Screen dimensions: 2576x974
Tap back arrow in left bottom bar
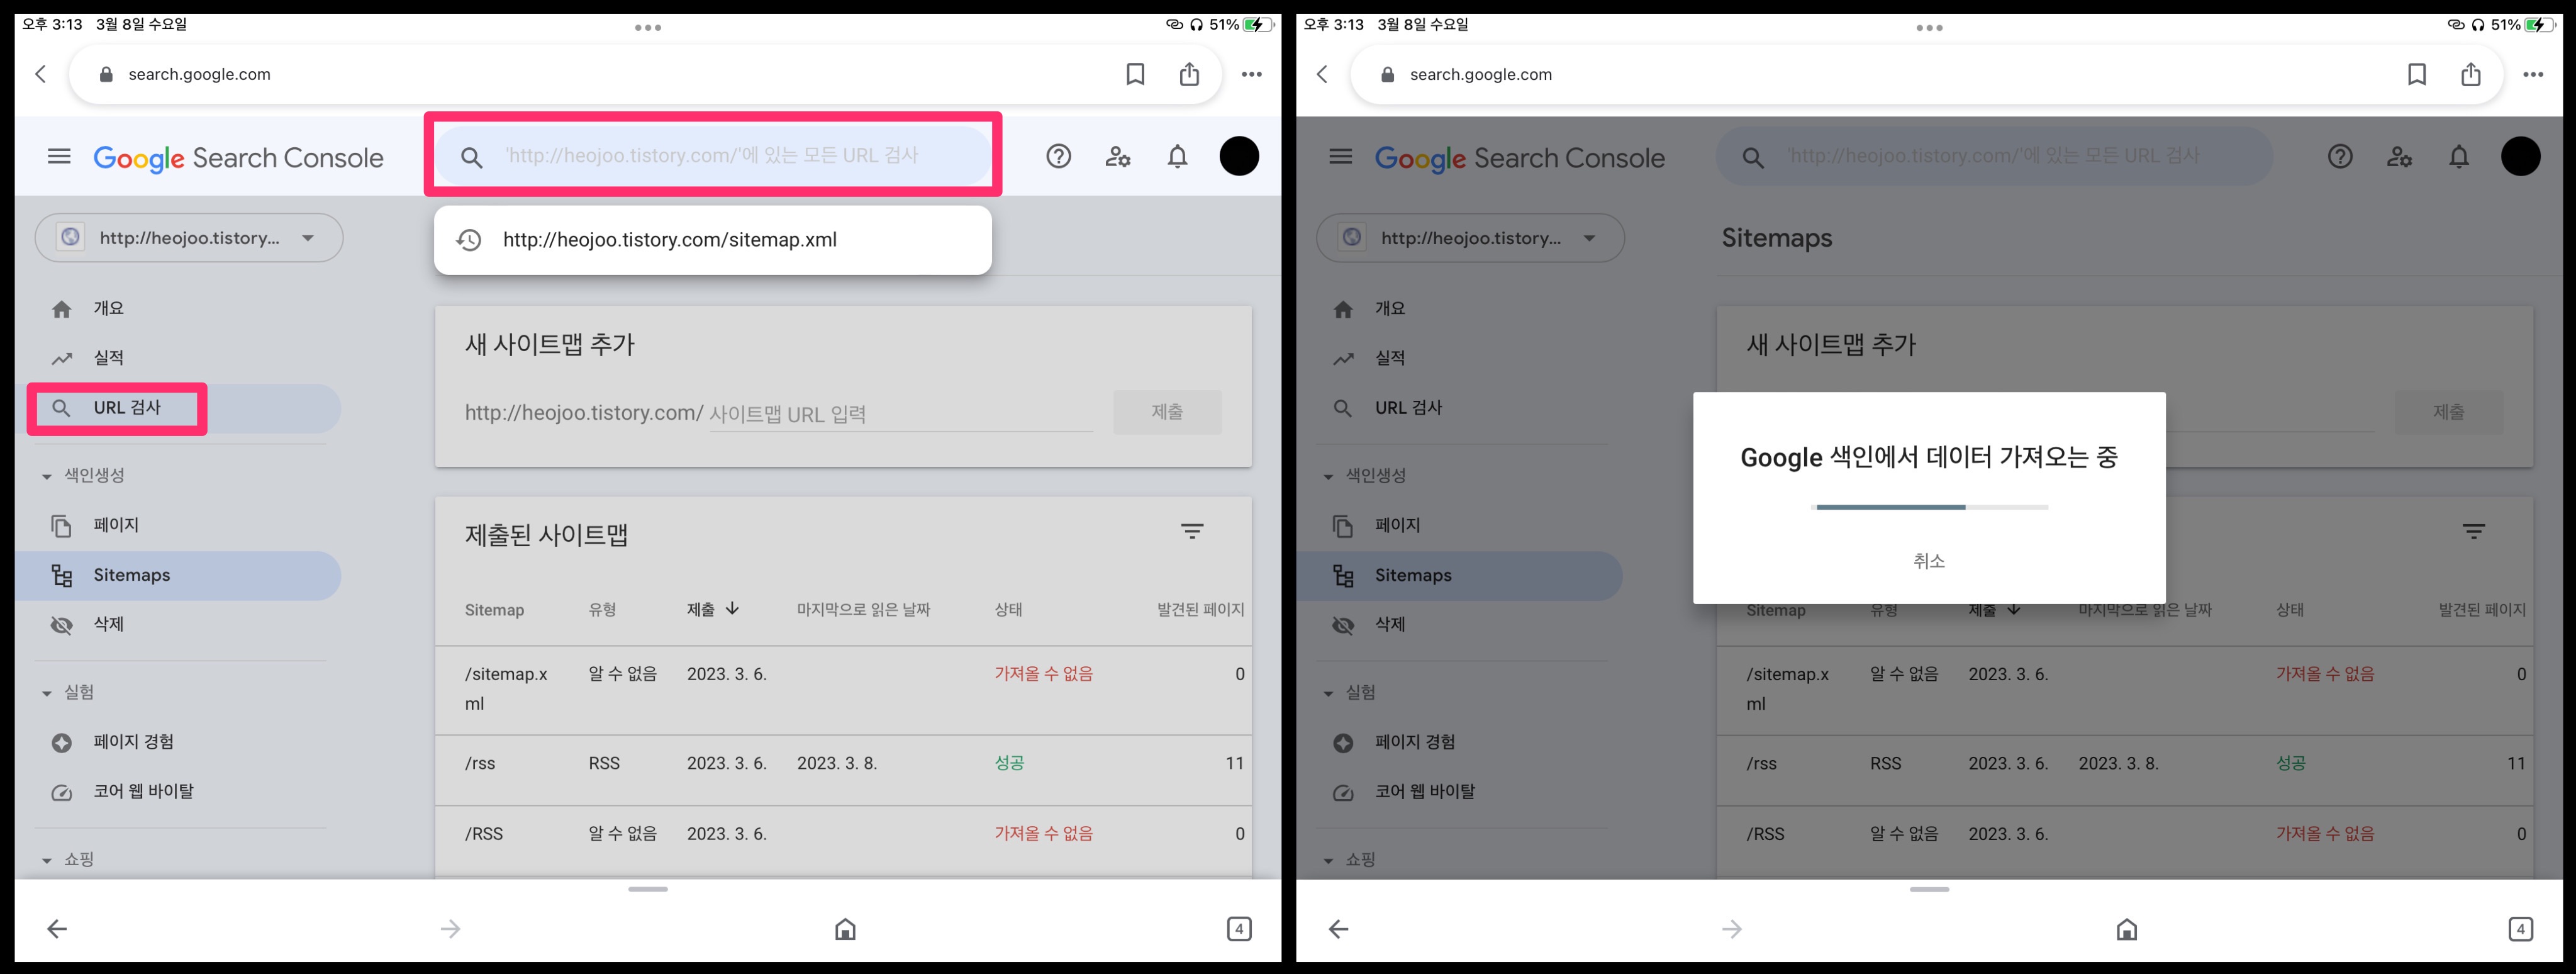pyautogui.click(x=57, y=929)
